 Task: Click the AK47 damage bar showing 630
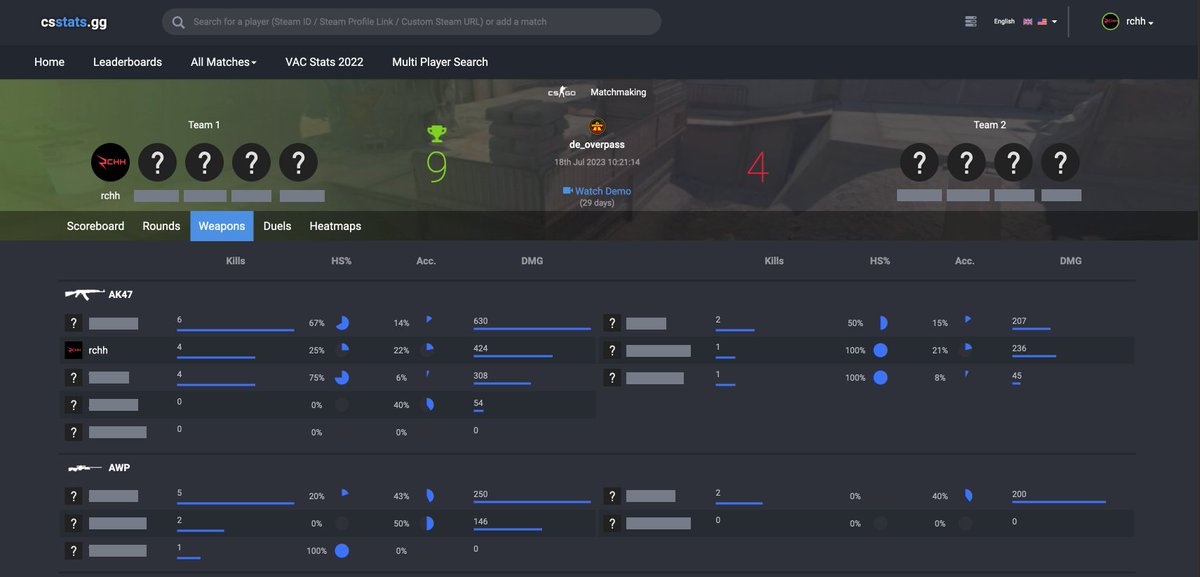532,328
